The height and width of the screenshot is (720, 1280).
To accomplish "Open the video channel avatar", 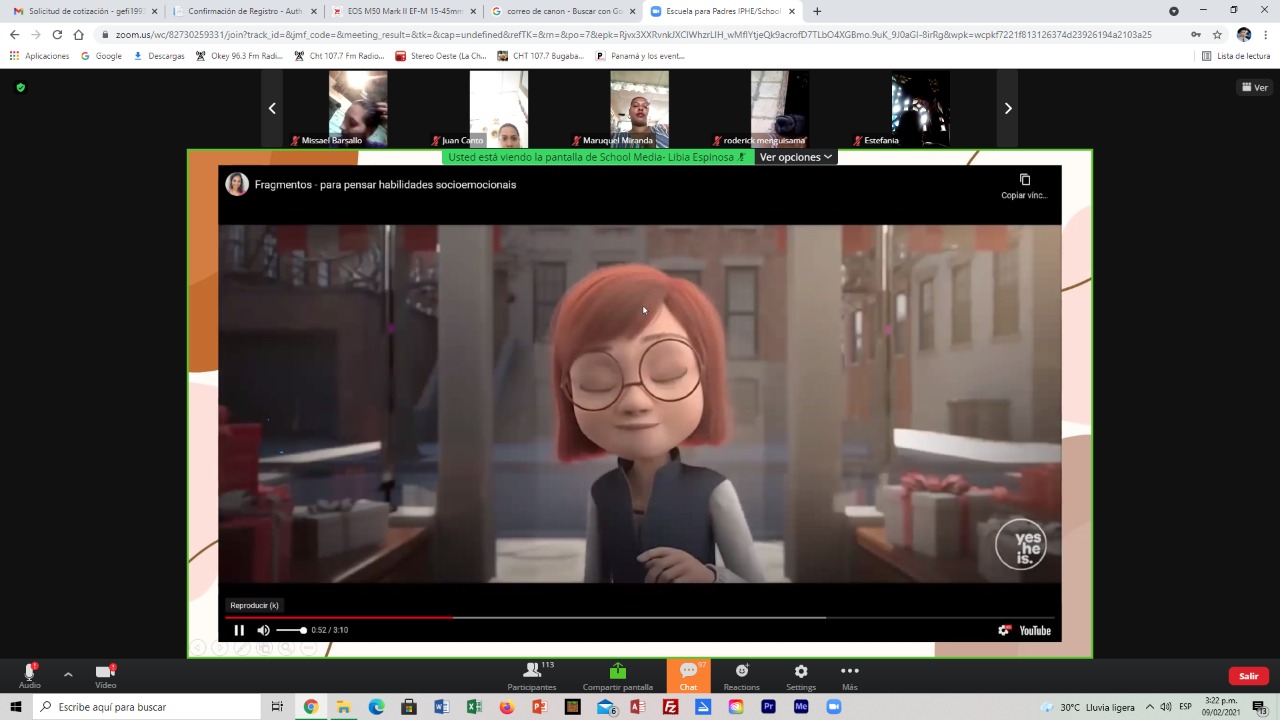I will pos(237,184).
